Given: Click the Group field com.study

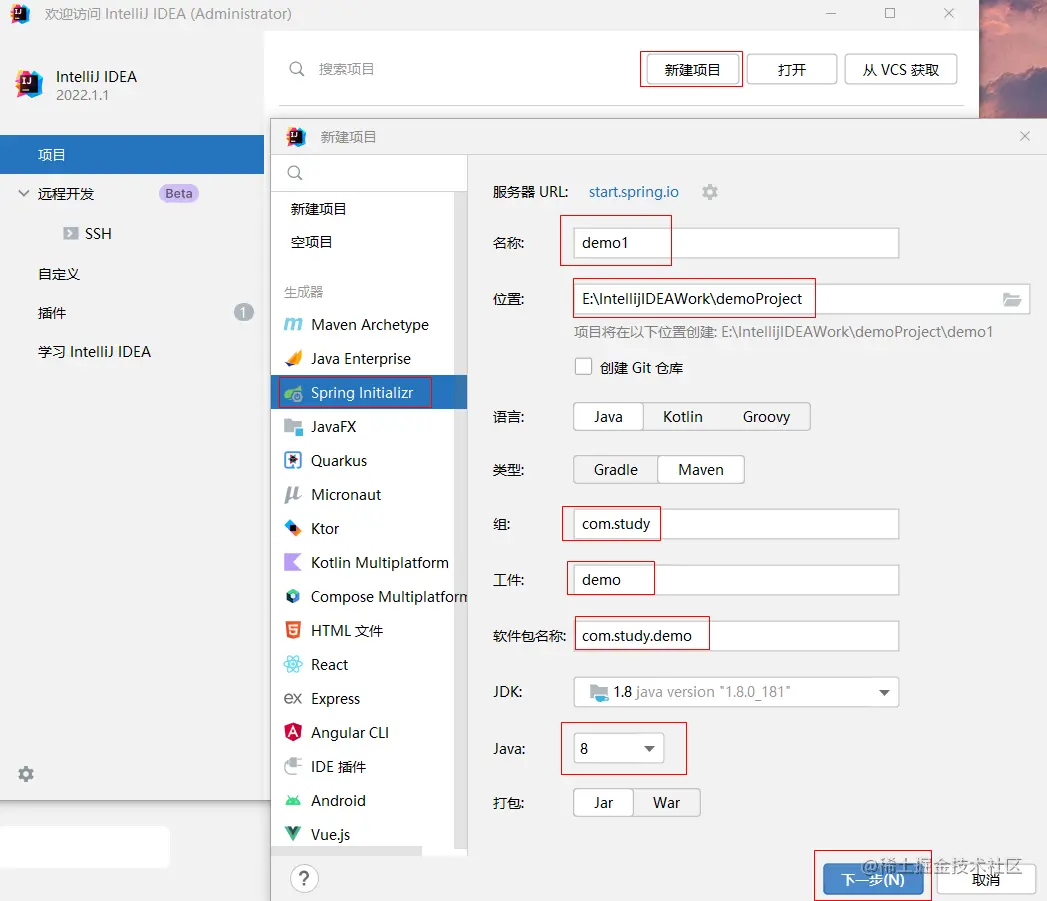Looking at the screenshot, I should point(736,524).
